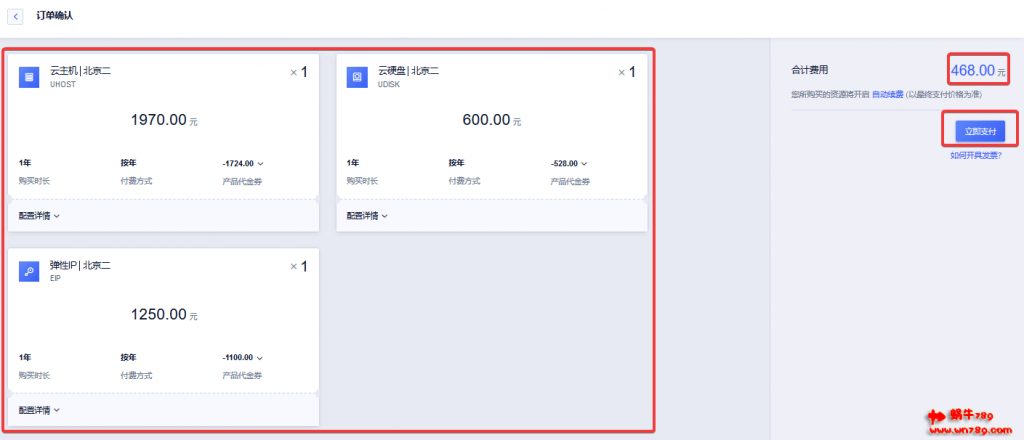Click the 如何开具发票? link

[x=976, y=155]
